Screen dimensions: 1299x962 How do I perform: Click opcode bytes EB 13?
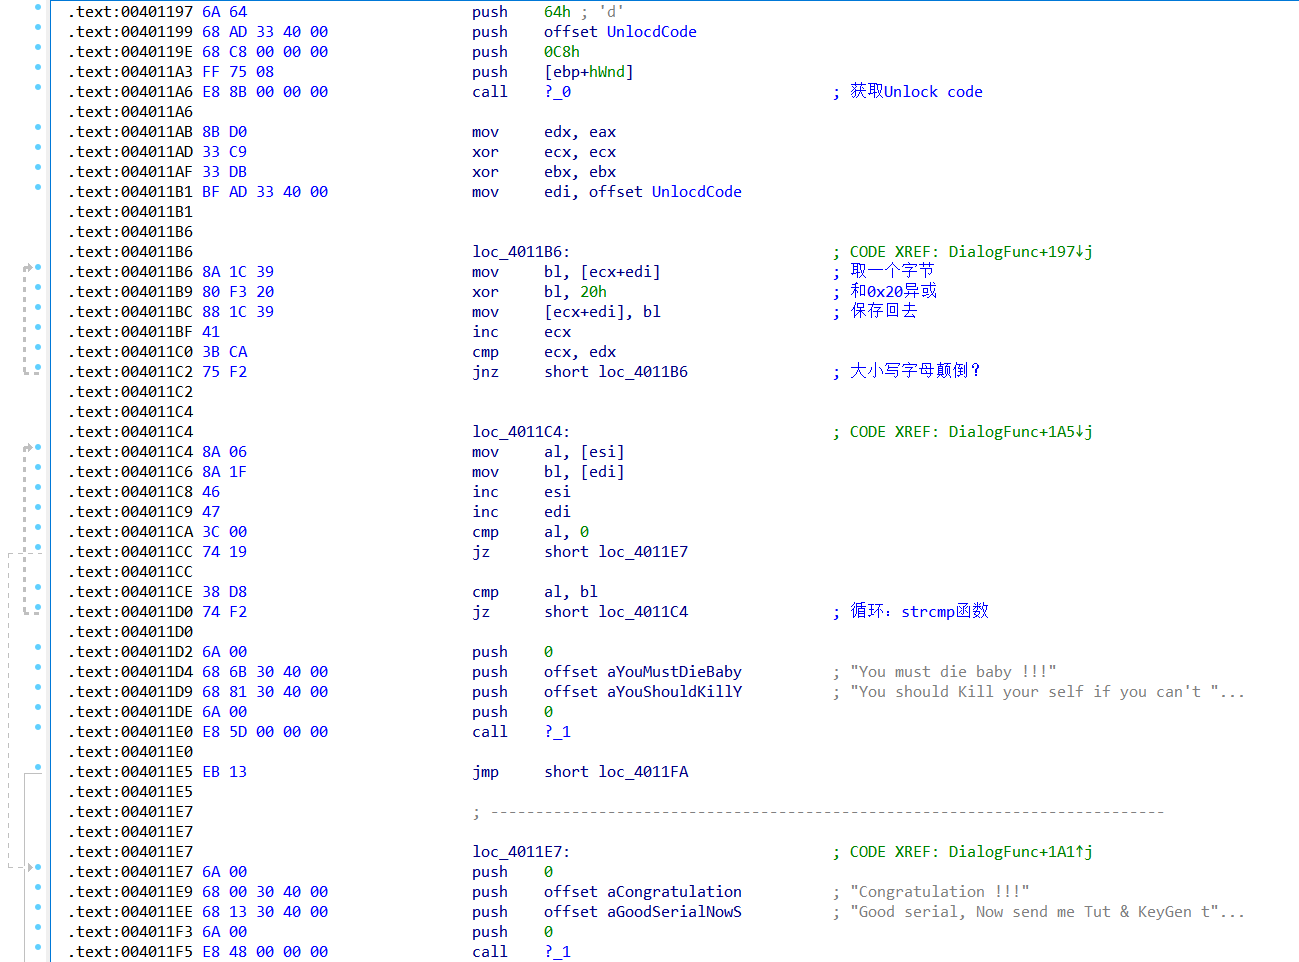pos(225,772)
